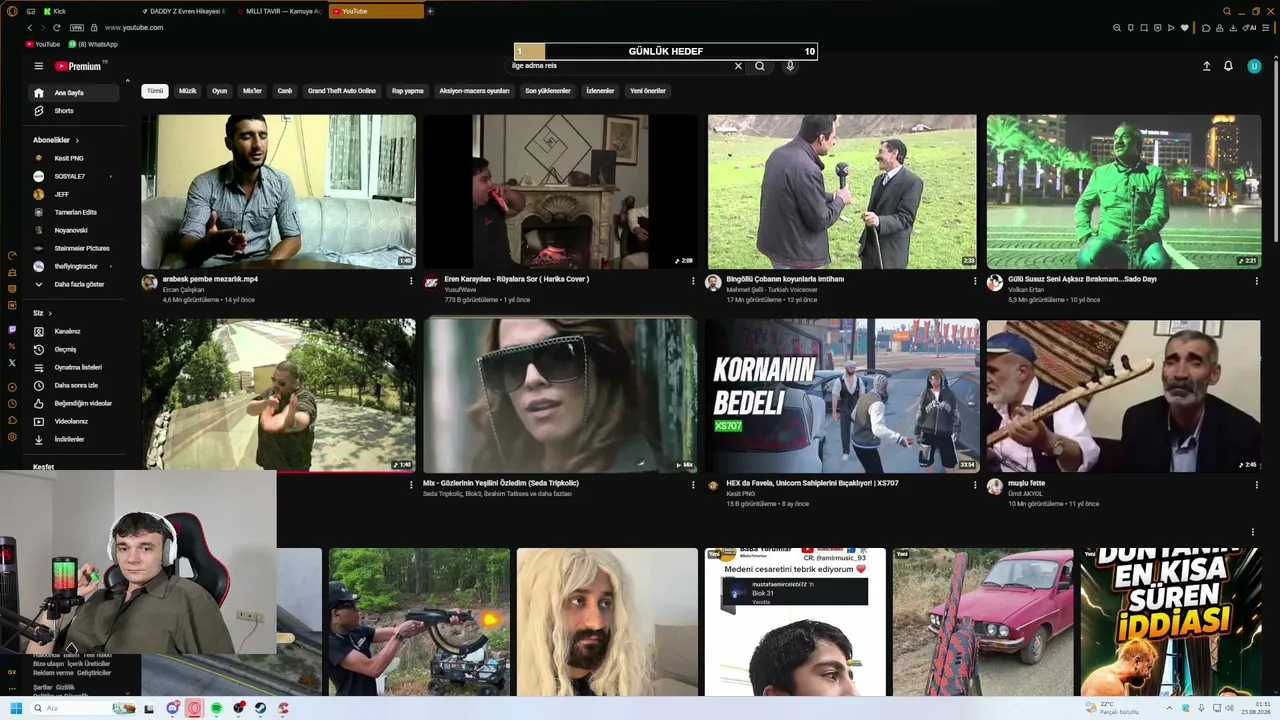The image size is (1280, 720).
Task: Reload the page with the refresh icon
Action: point(57,28)
